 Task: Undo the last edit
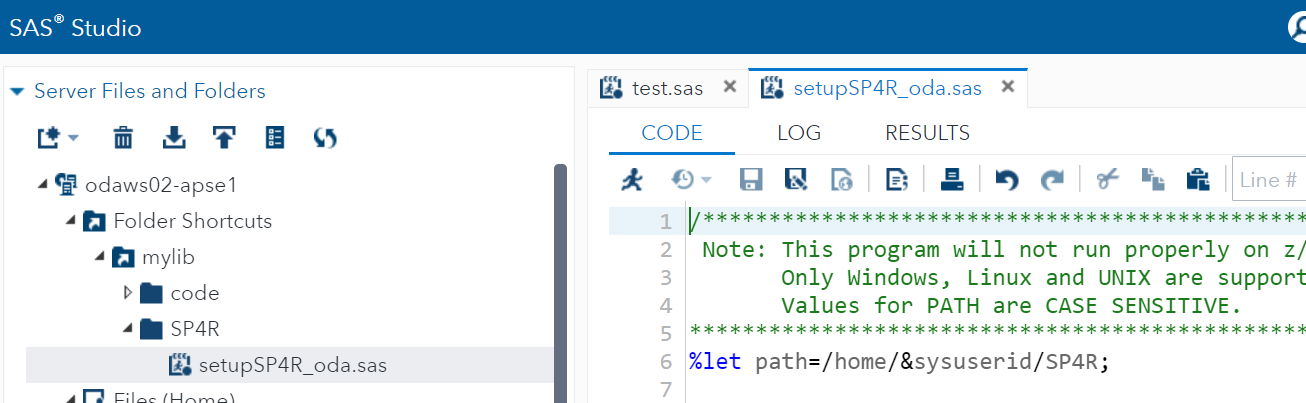point(1006,180)
